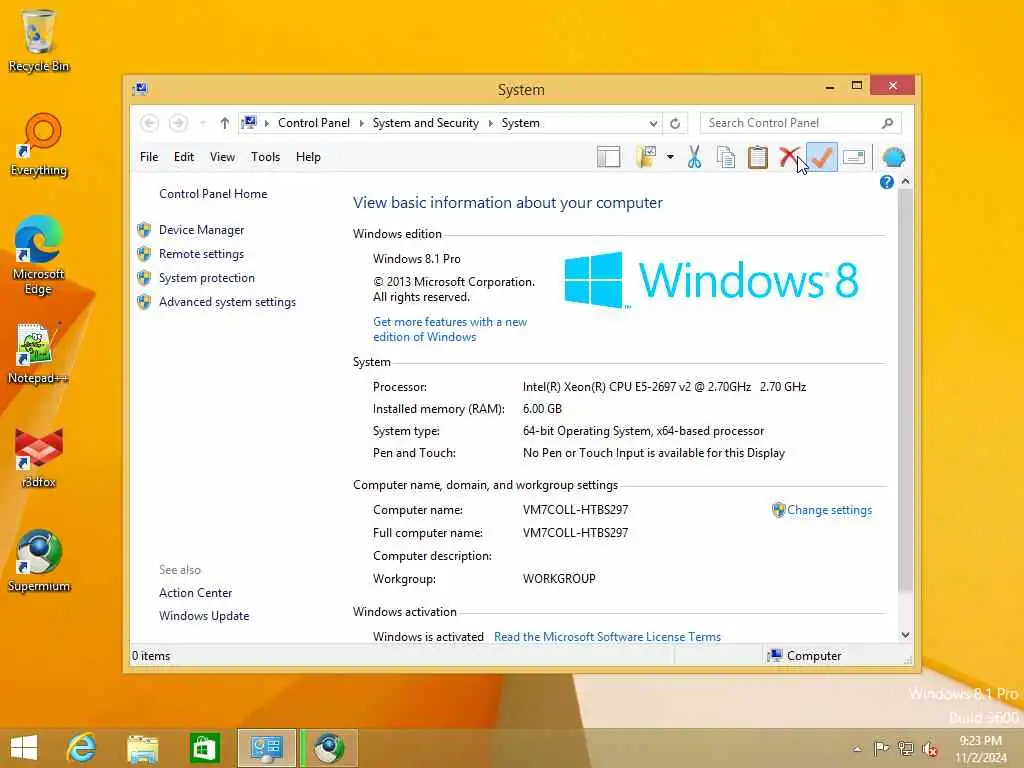Click the folder view options icon
Viewport: 1024px width, 768px height.
point(646,157)
